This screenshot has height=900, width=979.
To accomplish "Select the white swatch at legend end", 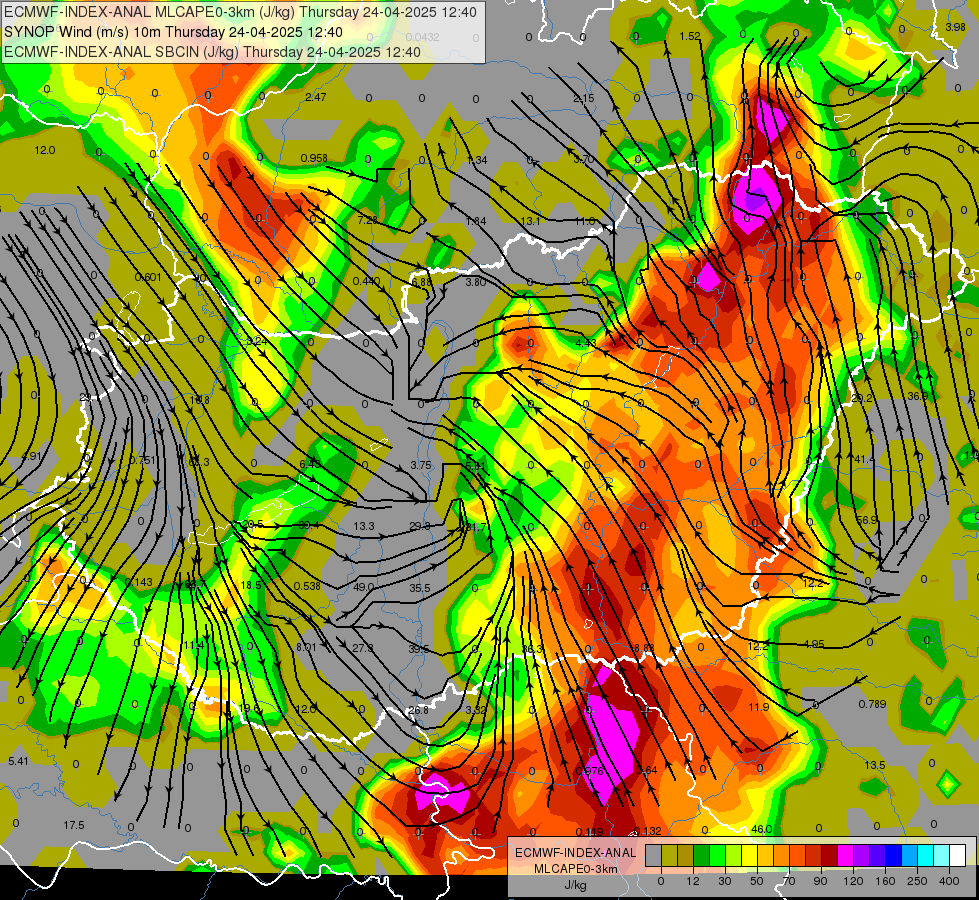I will point(957,856).
